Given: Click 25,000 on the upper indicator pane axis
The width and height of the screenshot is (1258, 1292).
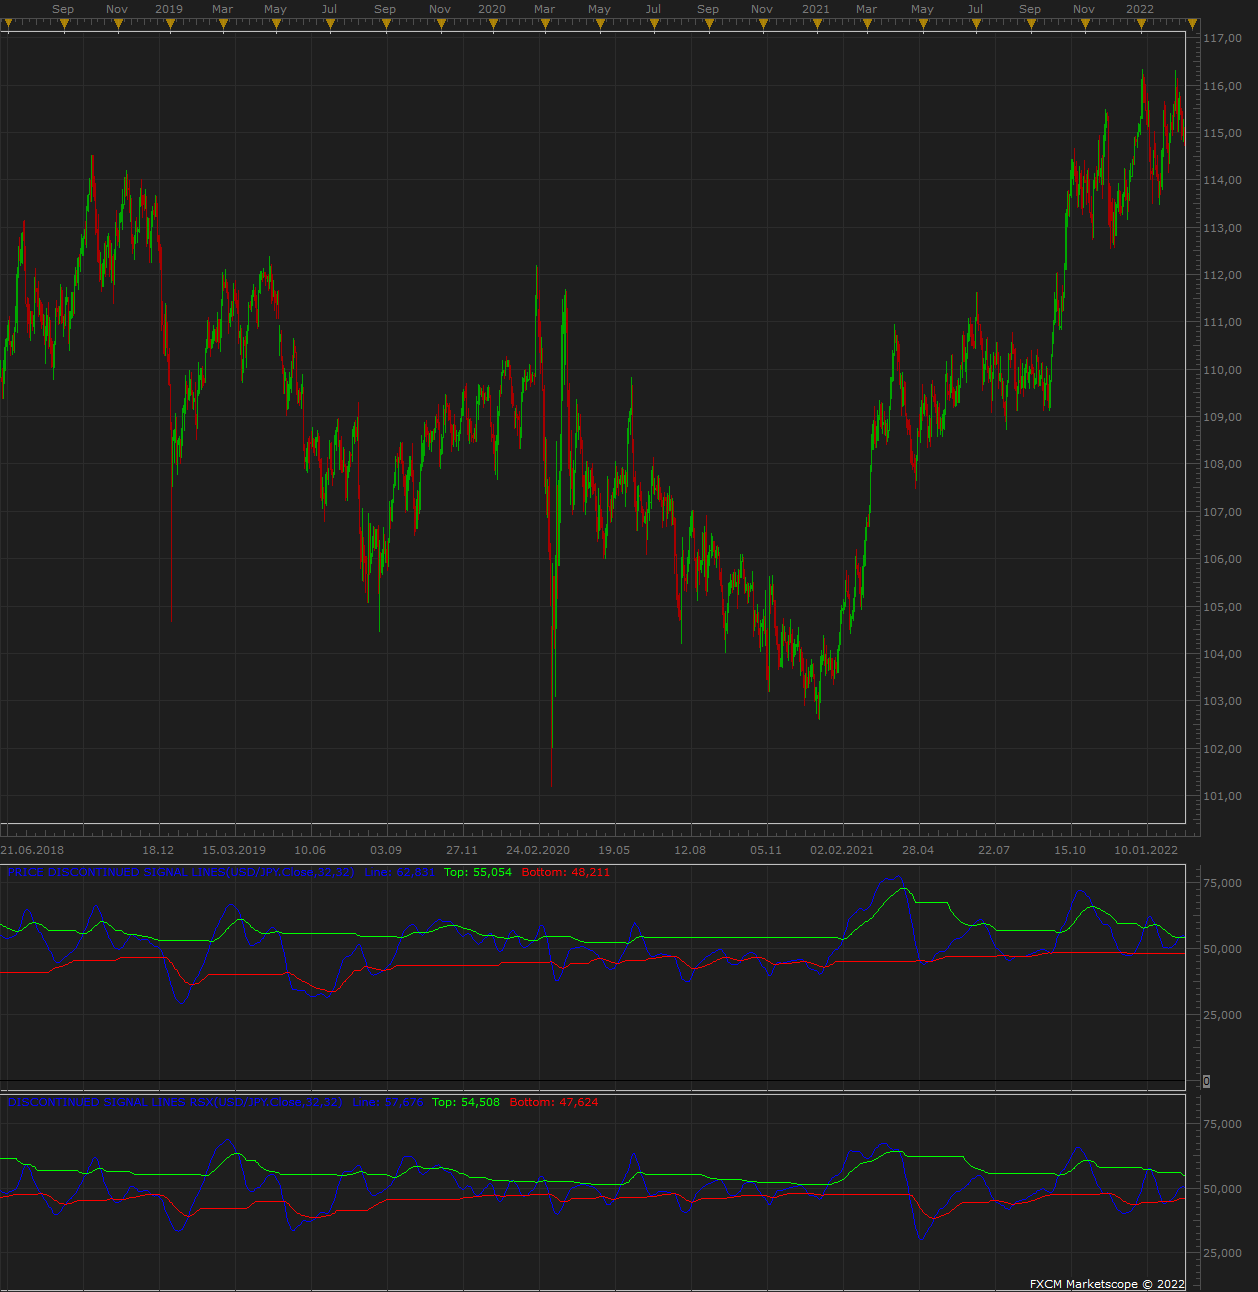Looking at the screenshot, I should 1223,1015.
